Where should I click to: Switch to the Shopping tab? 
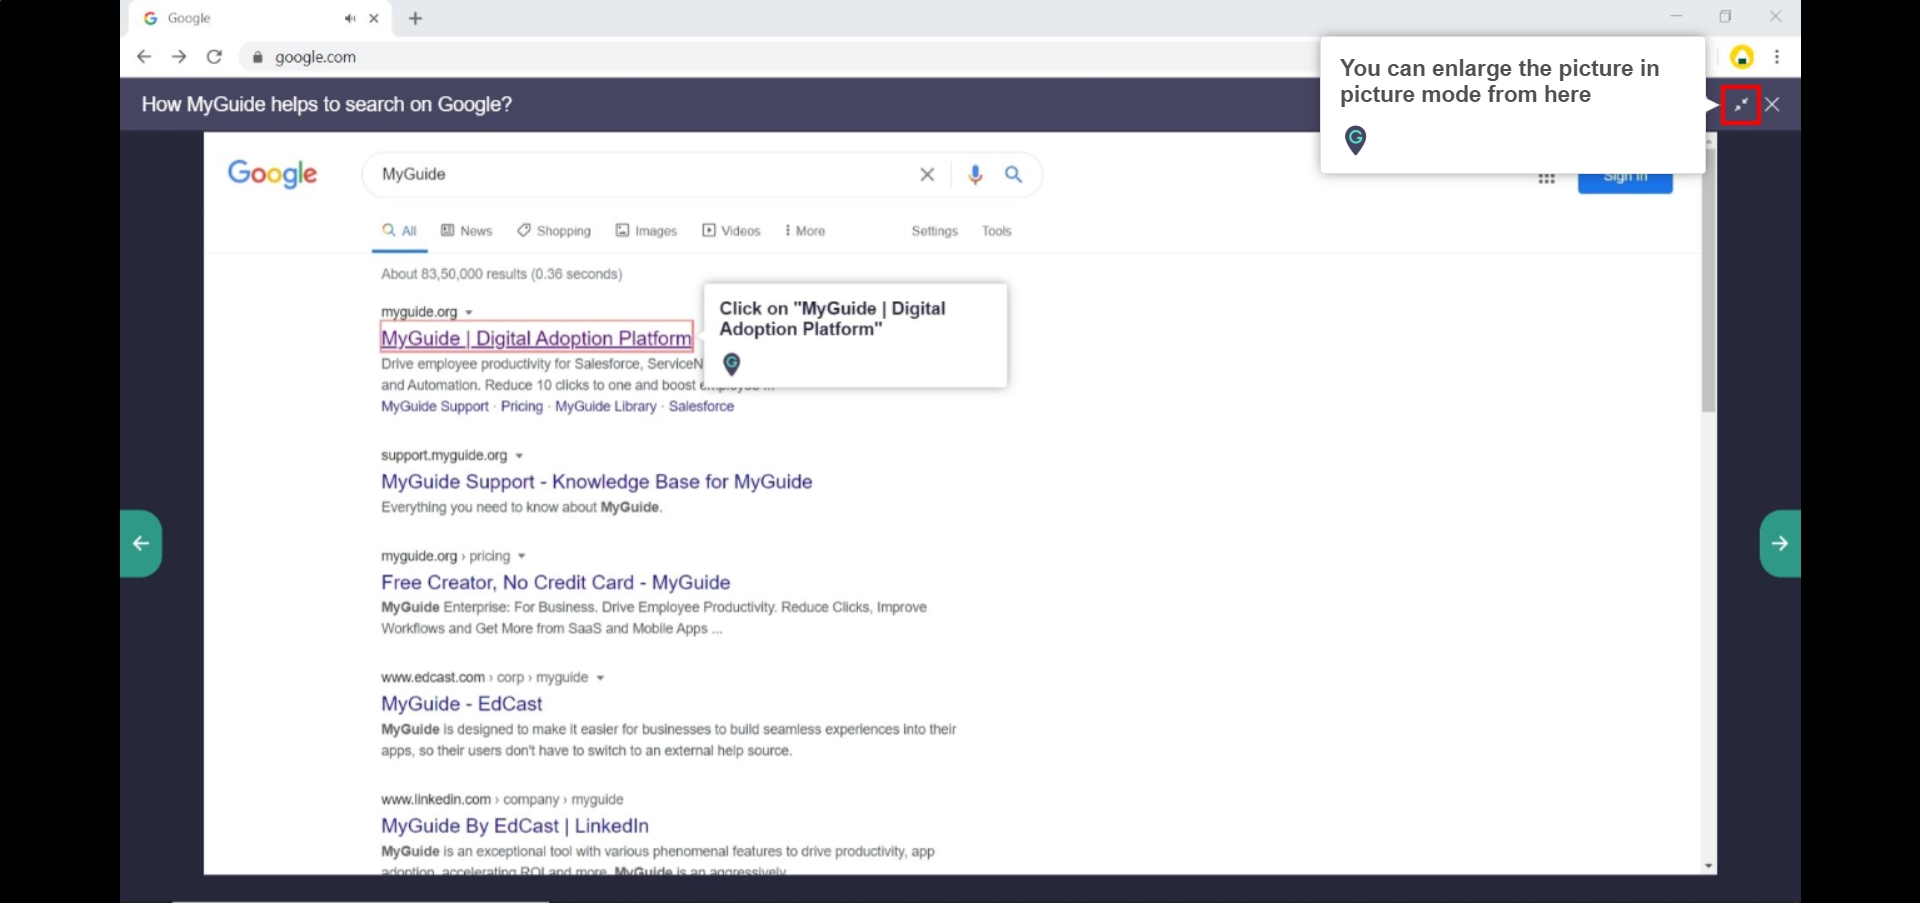(554, 231)
